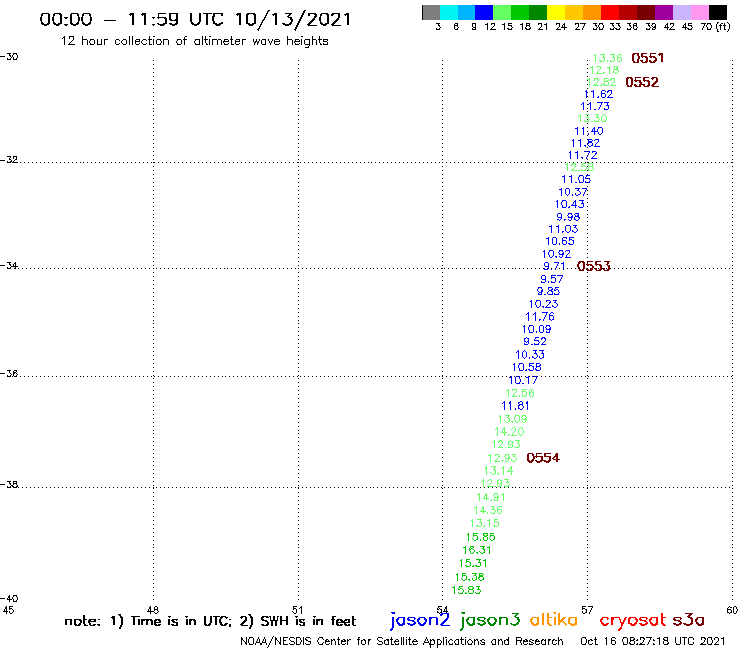
Task: Select the pink swatch in the color scale
Action: click(700, 12)
